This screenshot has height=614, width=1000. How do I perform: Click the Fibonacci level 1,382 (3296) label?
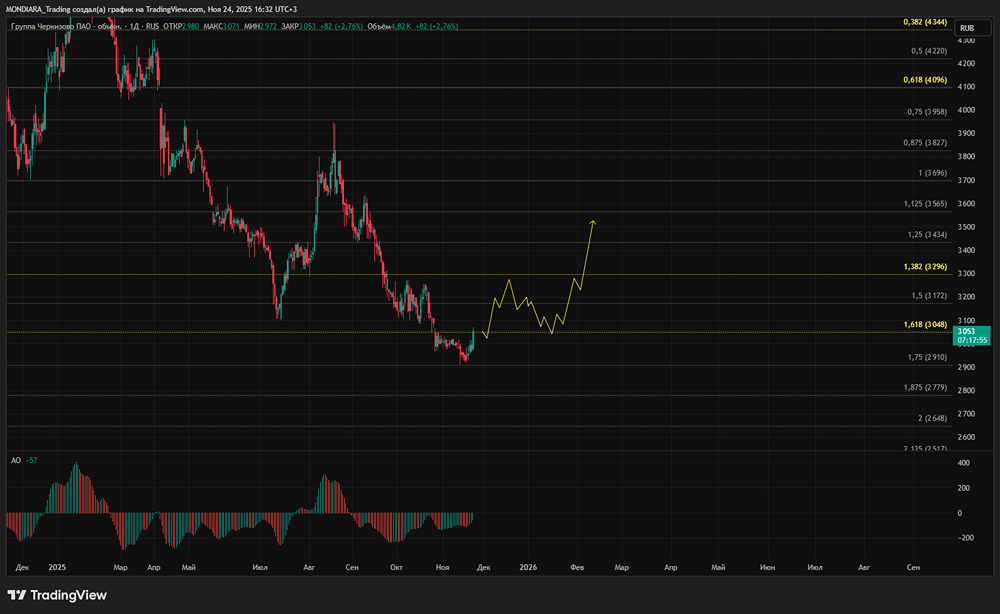coord(925,267)
